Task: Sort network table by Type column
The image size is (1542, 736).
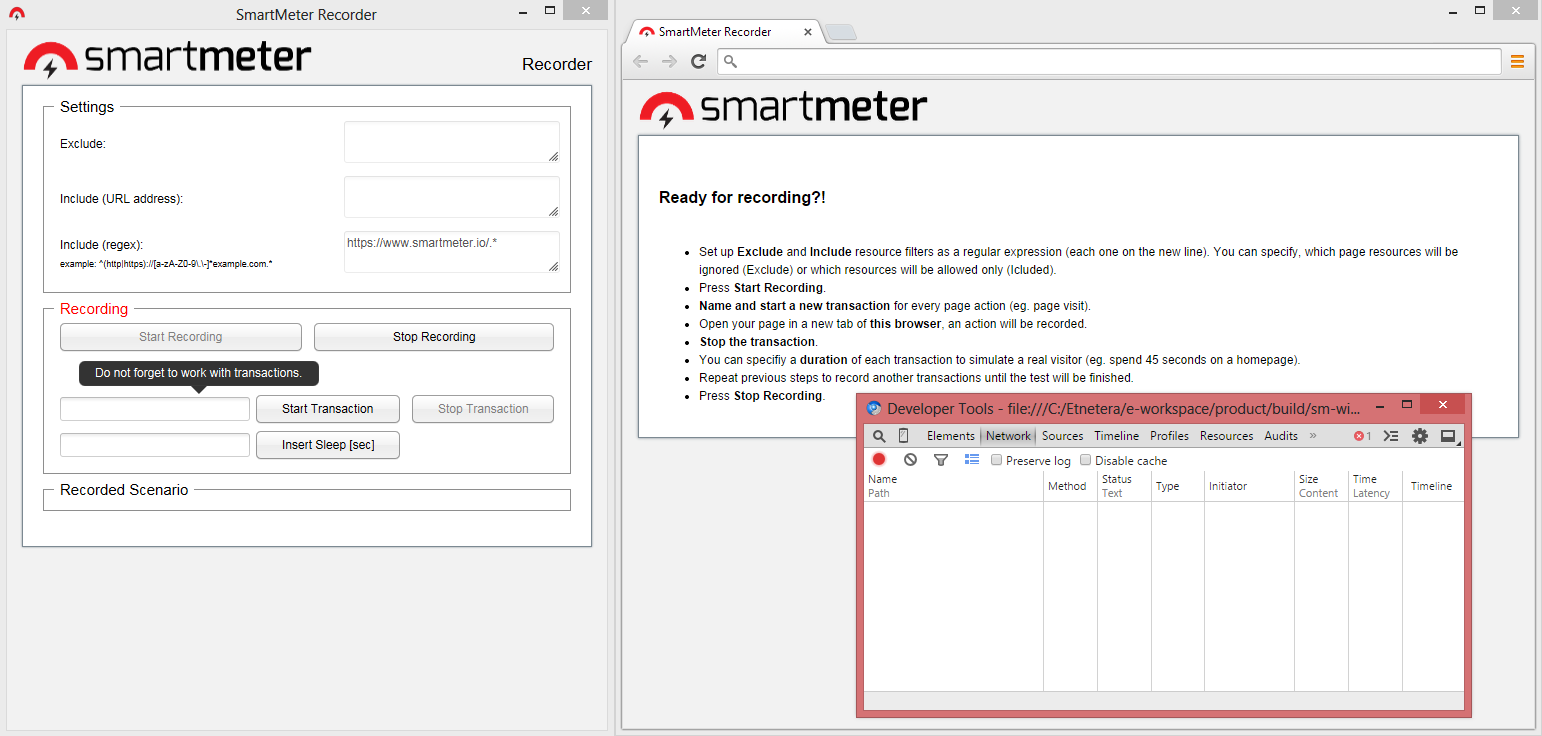Action: pos(1177,486)
